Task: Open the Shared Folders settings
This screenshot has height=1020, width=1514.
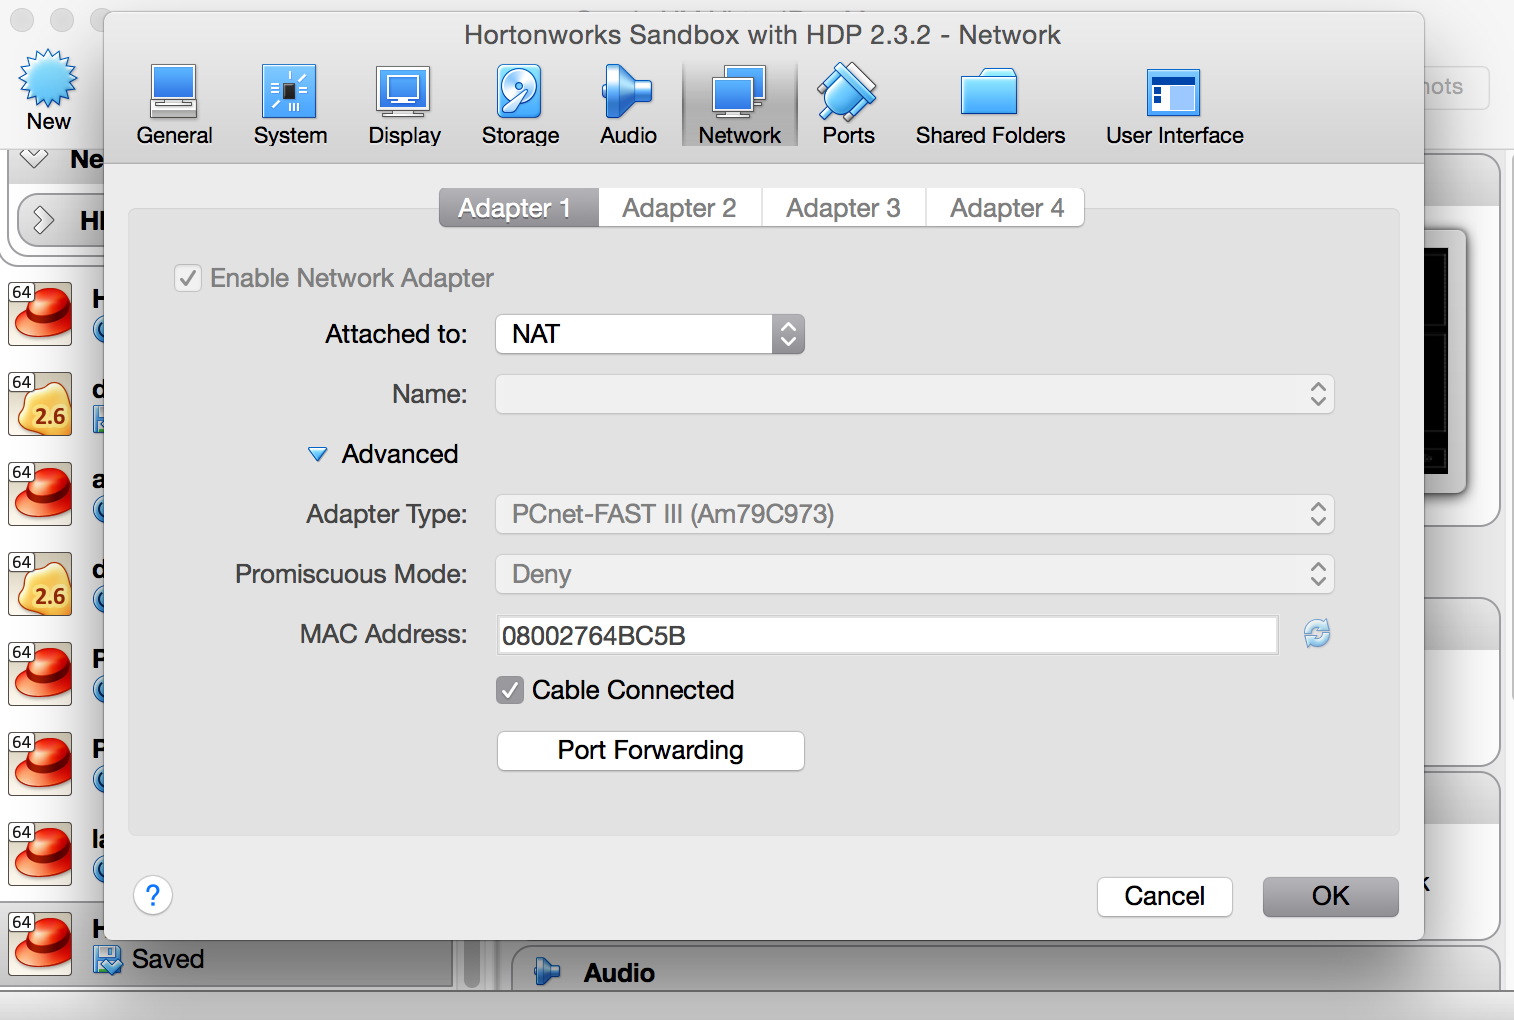Action: click(x=989, y=103)
